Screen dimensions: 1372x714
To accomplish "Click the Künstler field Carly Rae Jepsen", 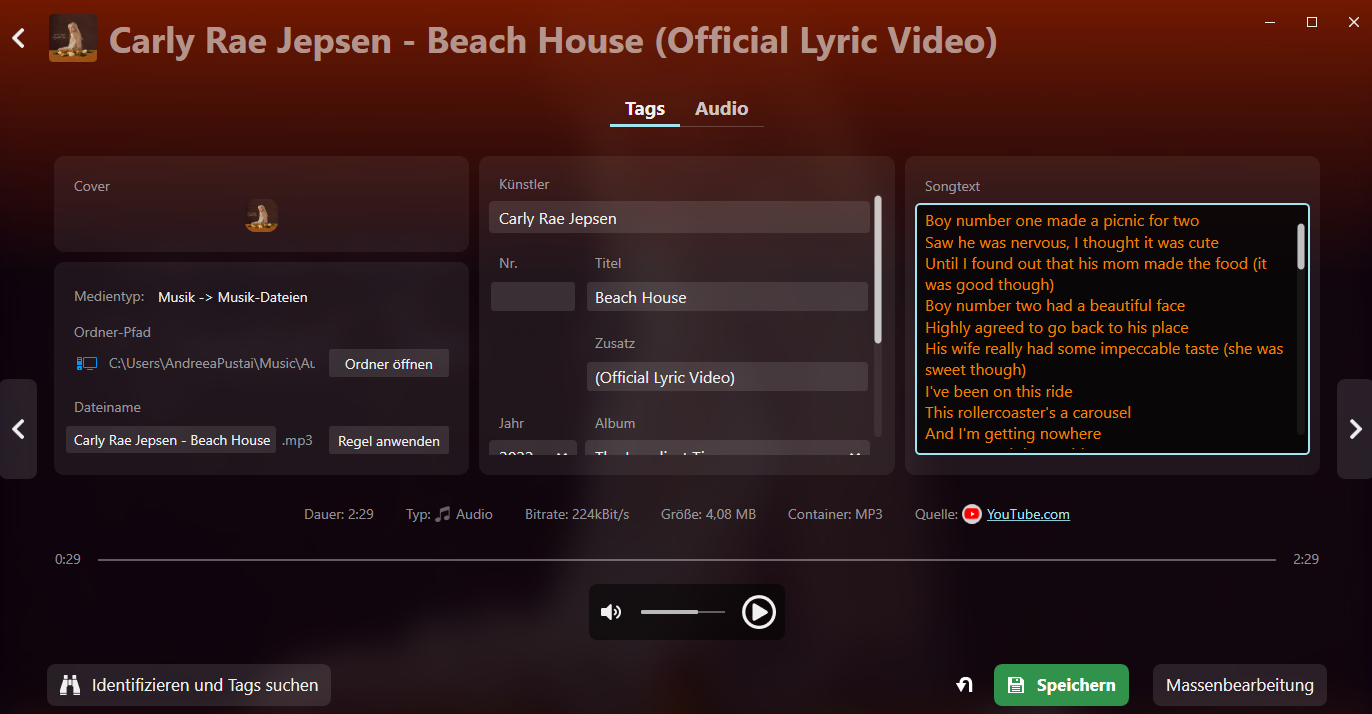I will (679, 218).
